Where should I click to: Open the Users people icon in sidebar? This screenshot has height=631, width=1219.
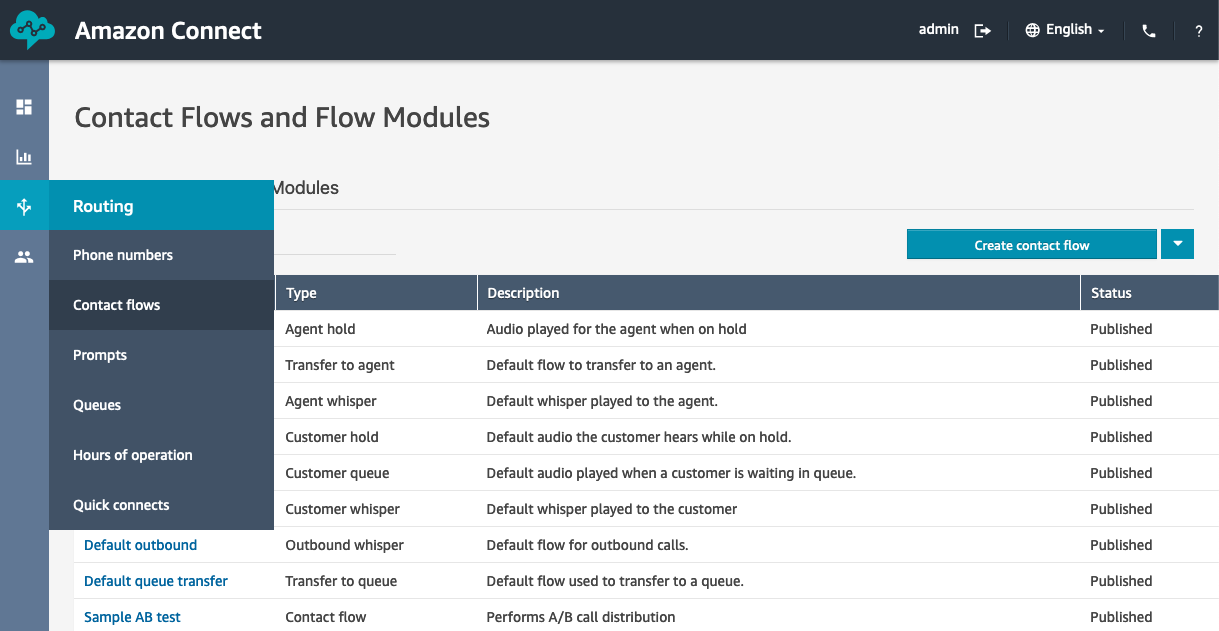24,257
